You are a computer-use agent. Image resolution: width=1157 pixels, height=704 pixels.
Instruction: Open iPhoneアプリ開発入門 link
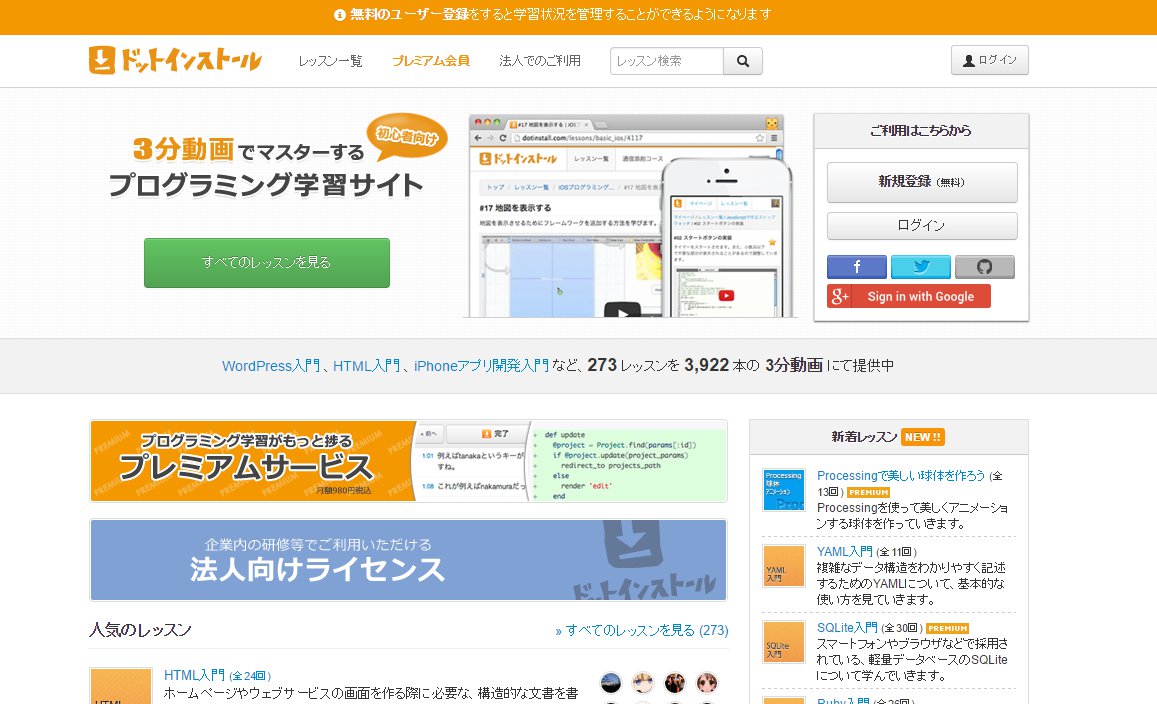481,366
